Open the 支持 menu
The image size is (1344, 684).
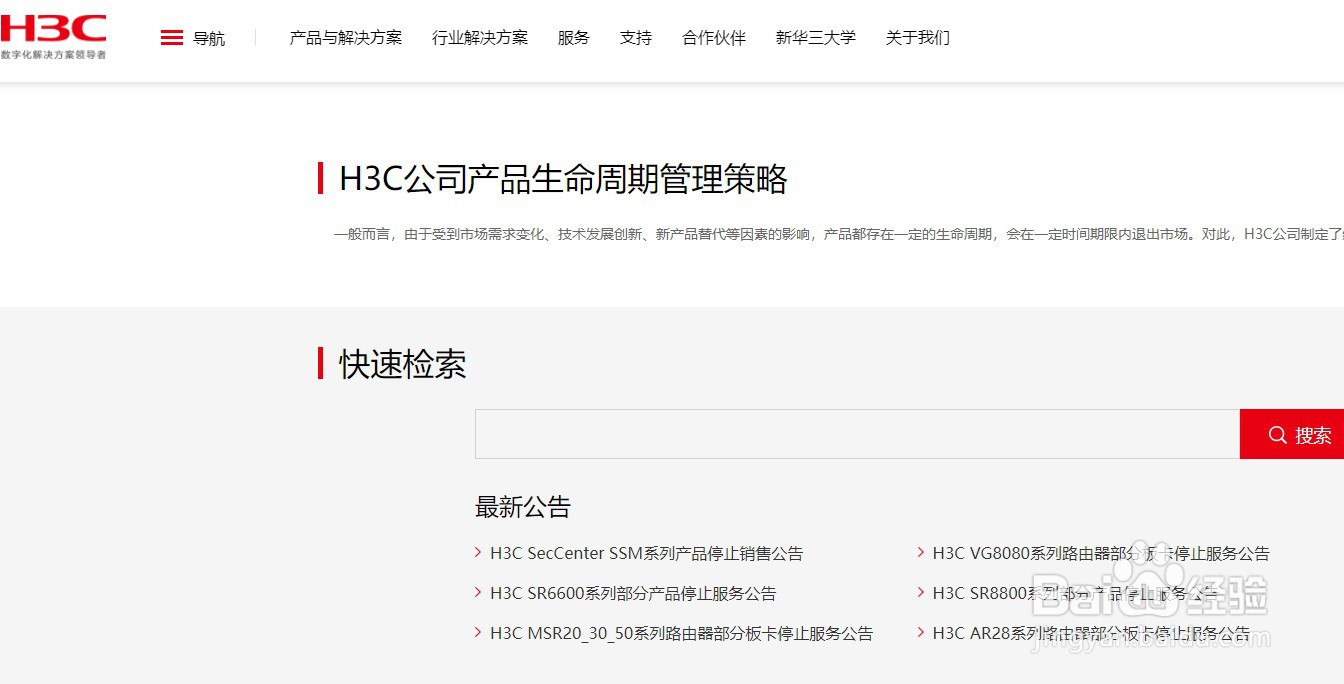[636, 38]
